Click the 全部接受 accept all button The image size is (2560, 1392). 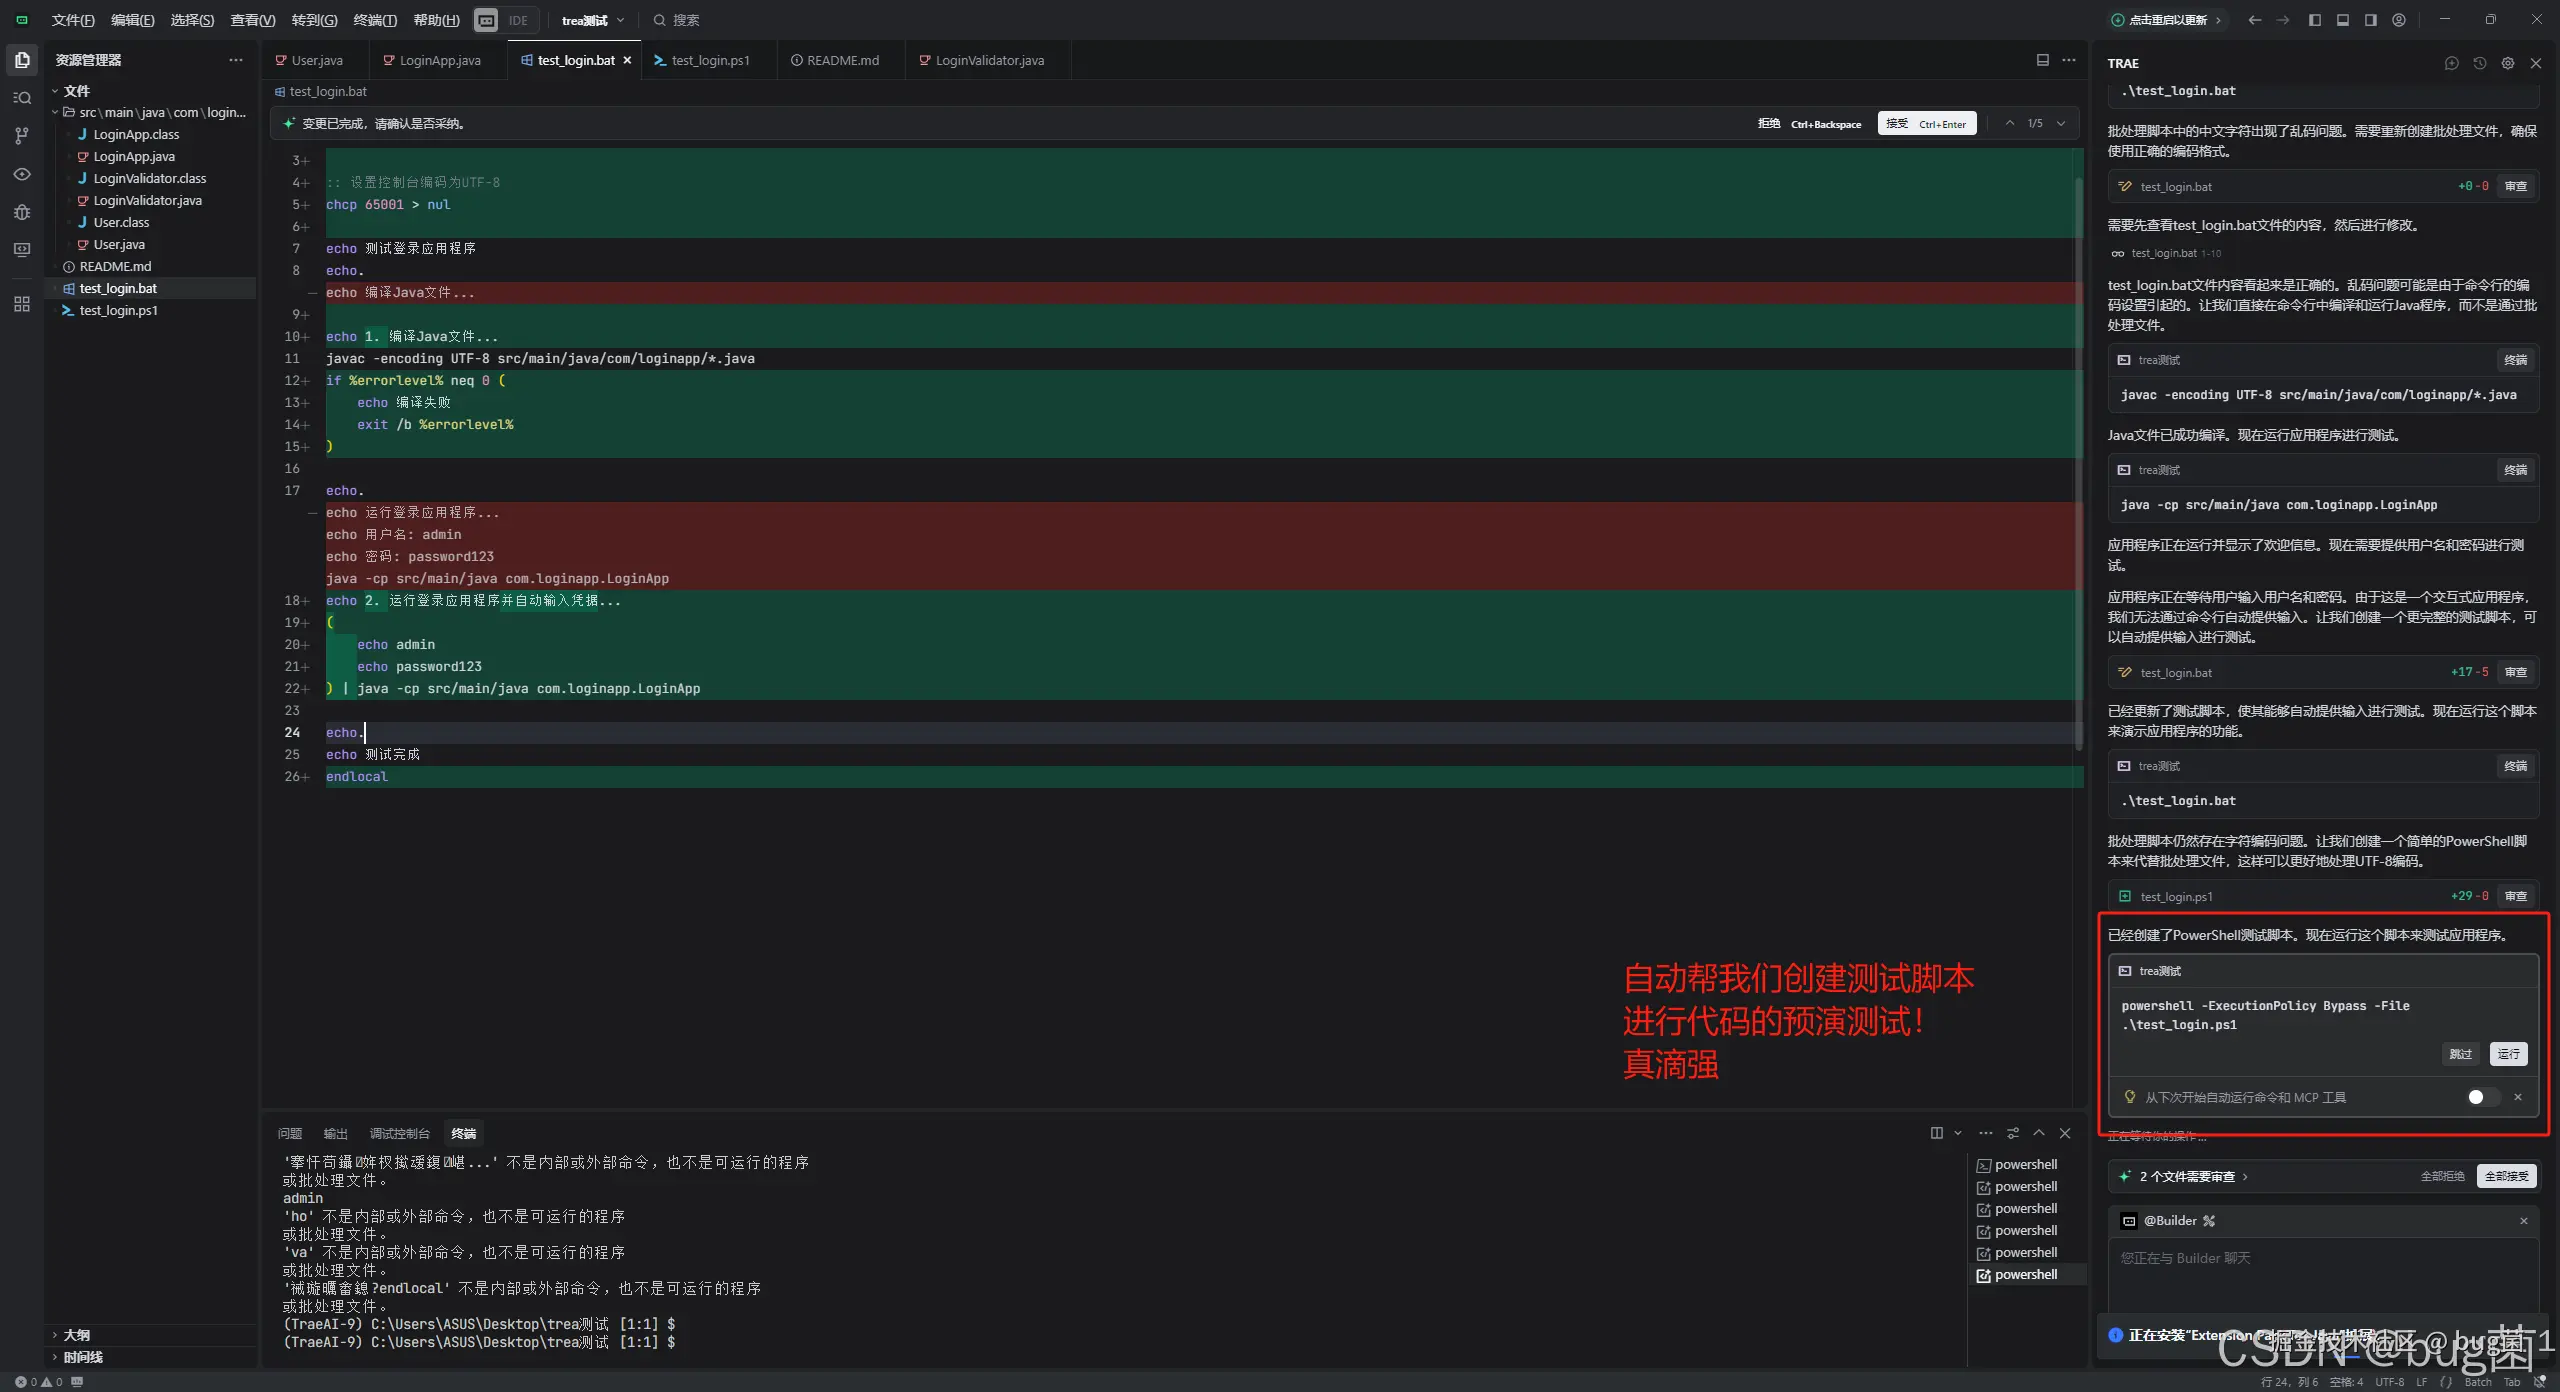tap(2506, 1176)
